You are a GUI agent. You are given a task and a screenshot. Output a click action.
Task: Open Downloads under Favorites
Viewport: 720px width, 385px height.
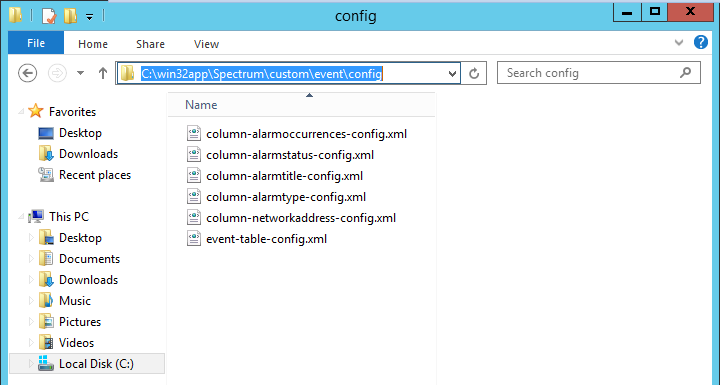click(x=88, y=154)
